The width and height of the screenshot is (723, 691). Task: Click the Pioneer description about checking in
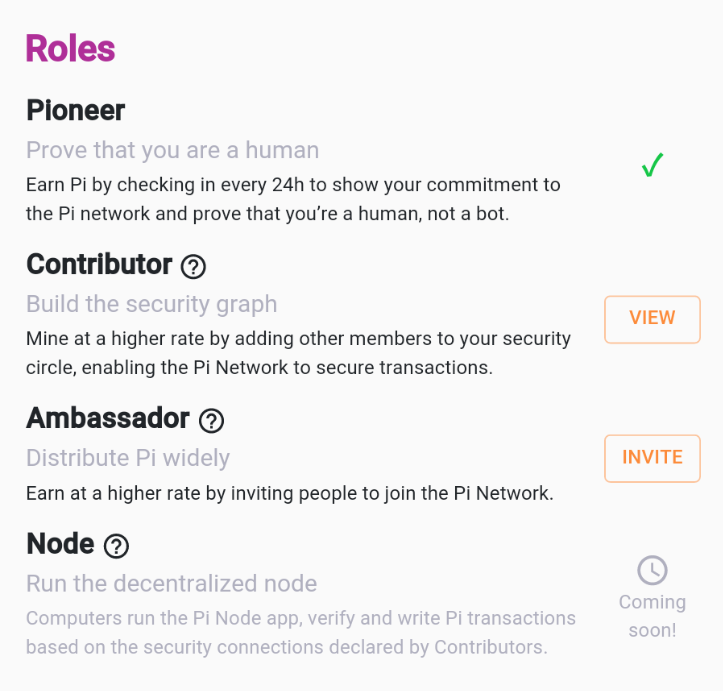pos(293,199)
